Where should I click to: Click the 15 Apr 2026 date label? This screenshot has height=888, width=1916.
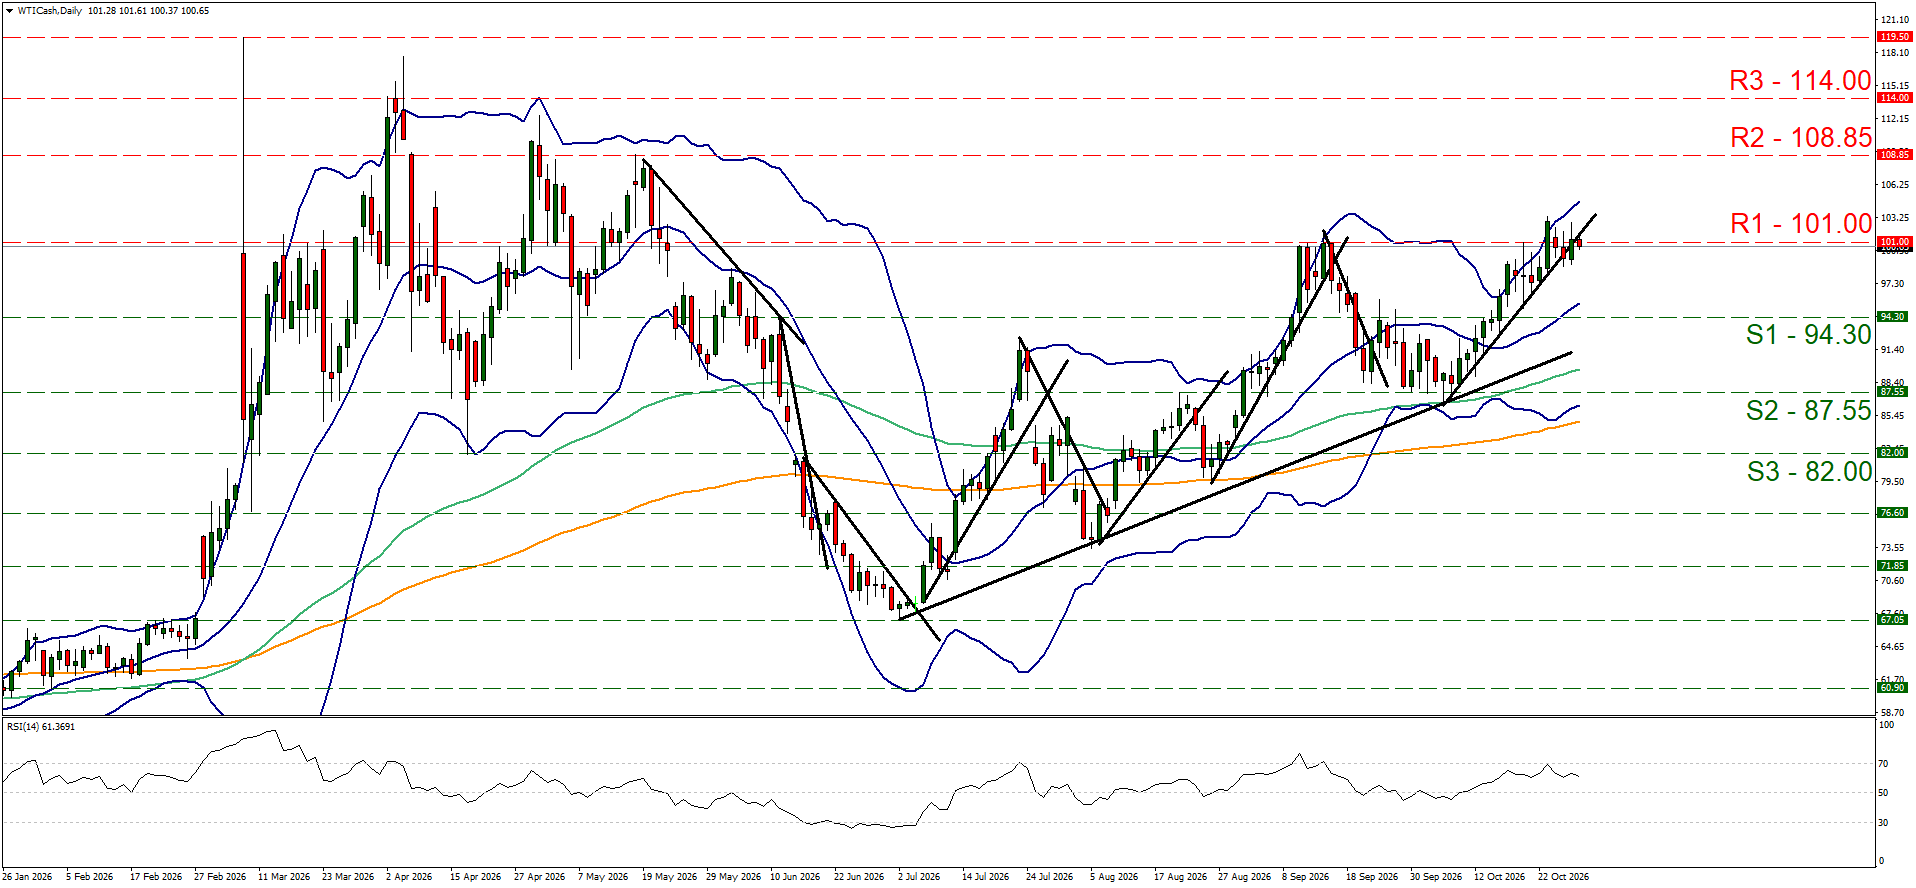pyautogui.click(x=476, y=877)
